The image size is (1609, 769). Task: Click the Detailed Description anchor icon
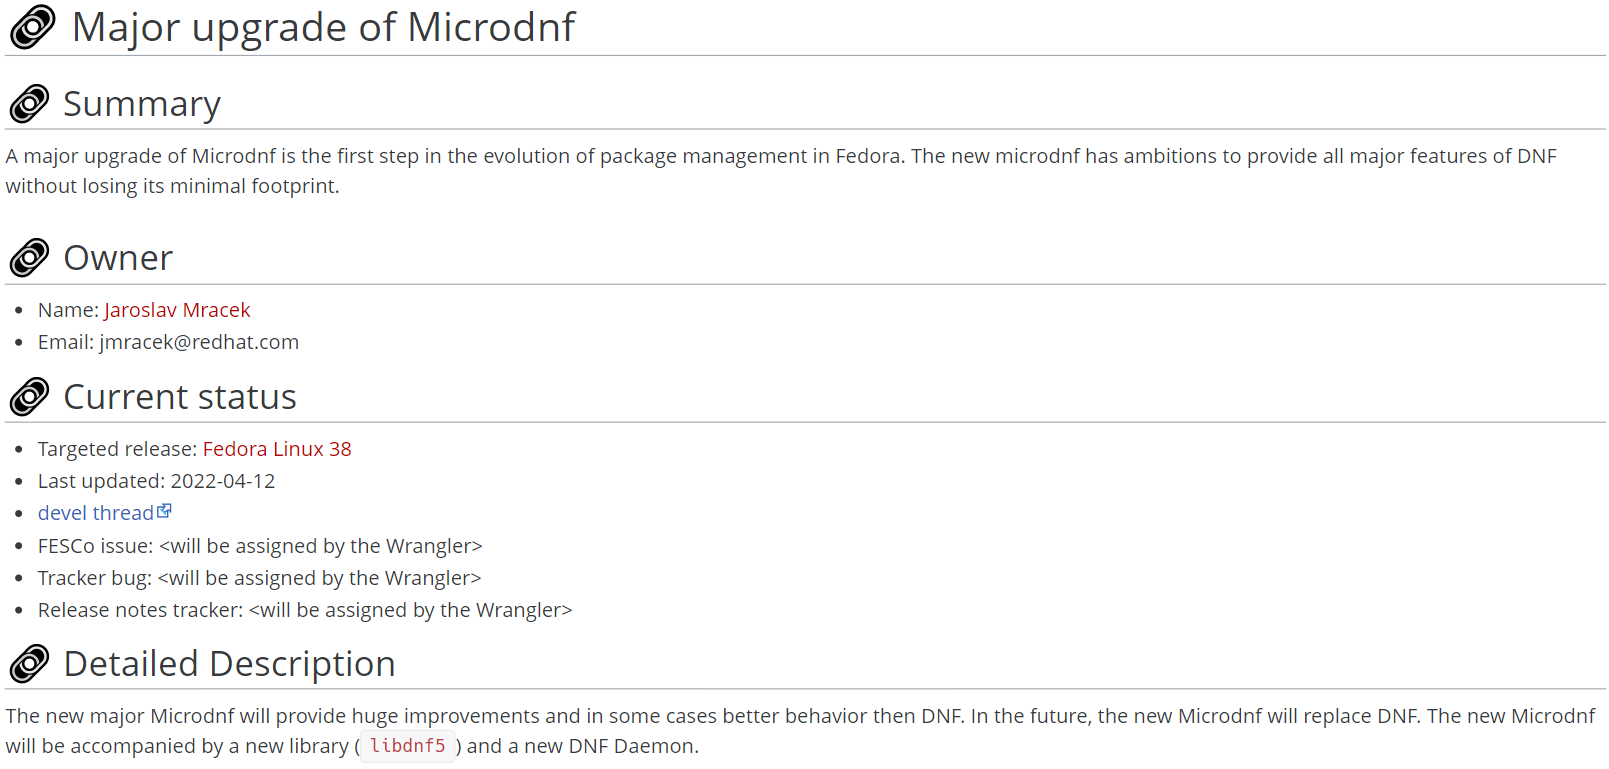pos(29,664)
